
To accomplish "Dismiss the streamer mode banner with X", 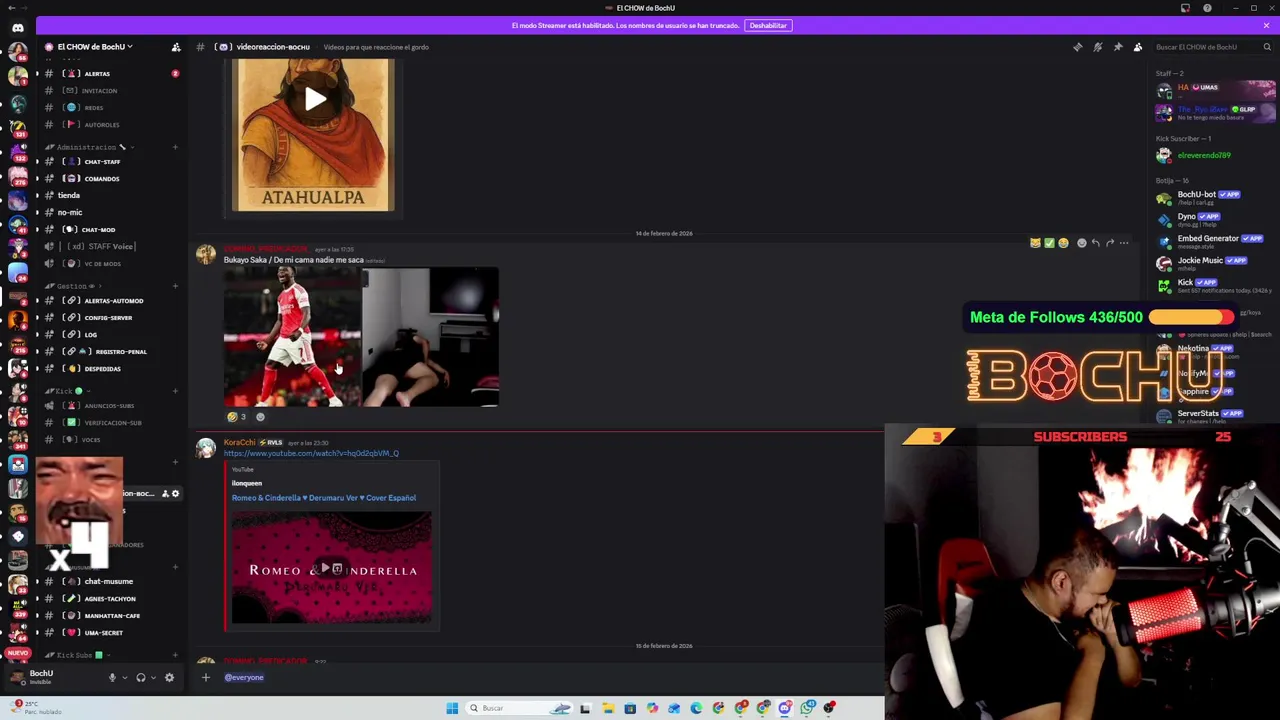I will tap(1267, 26).
